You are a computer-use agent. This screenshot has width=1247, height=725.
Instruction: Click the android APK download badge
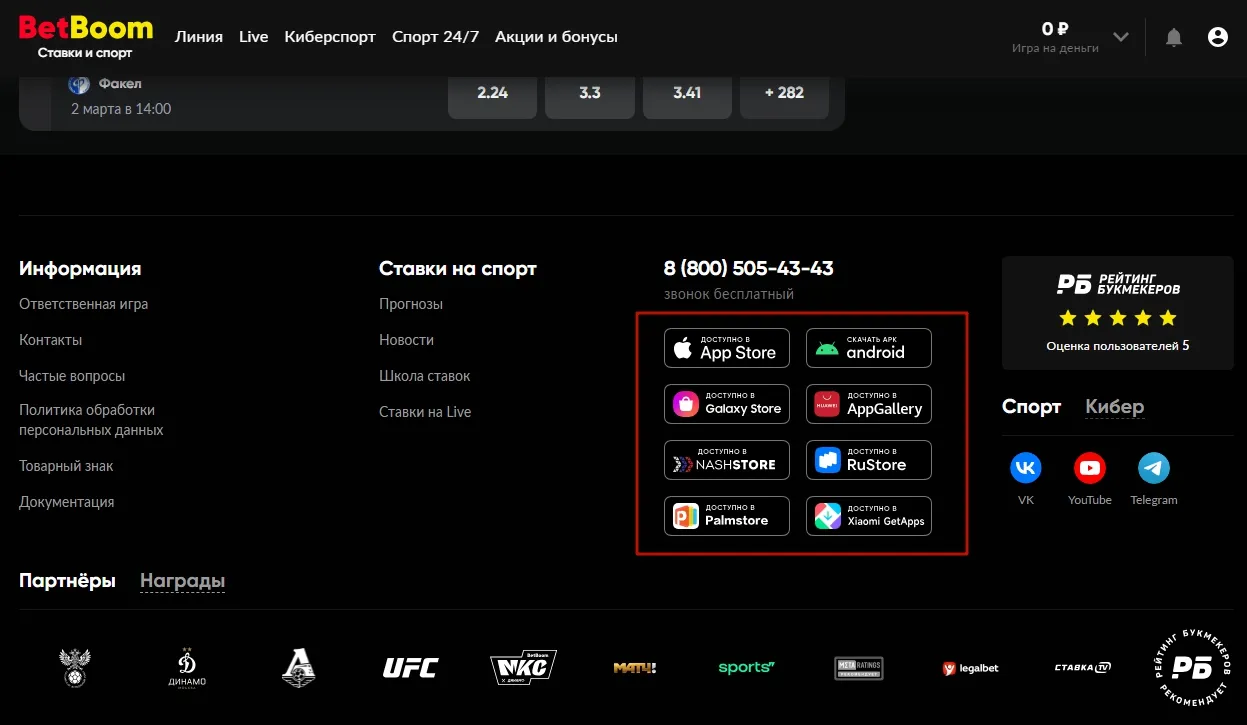(x=868, y=347)
